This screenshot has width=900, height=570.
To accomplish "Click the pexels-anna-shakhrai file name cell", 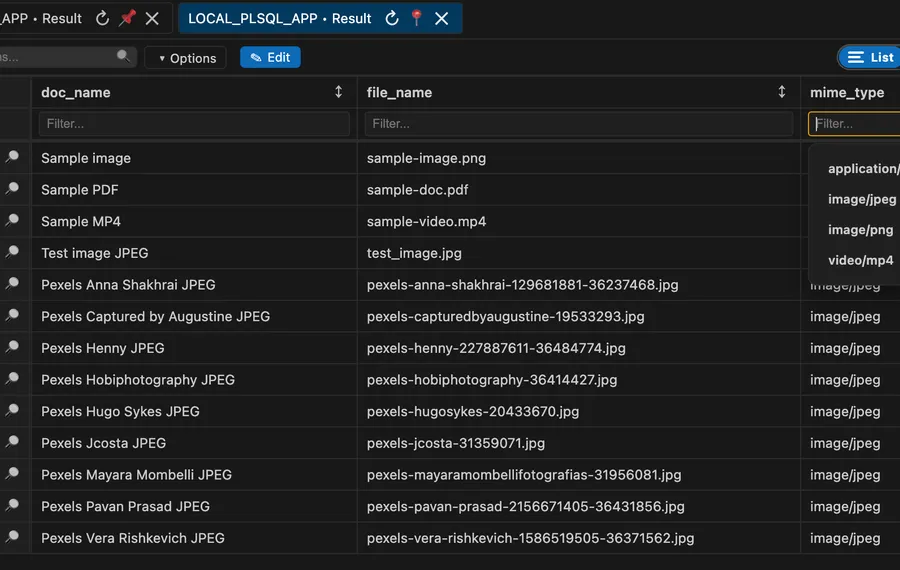I will coord(579,285).
